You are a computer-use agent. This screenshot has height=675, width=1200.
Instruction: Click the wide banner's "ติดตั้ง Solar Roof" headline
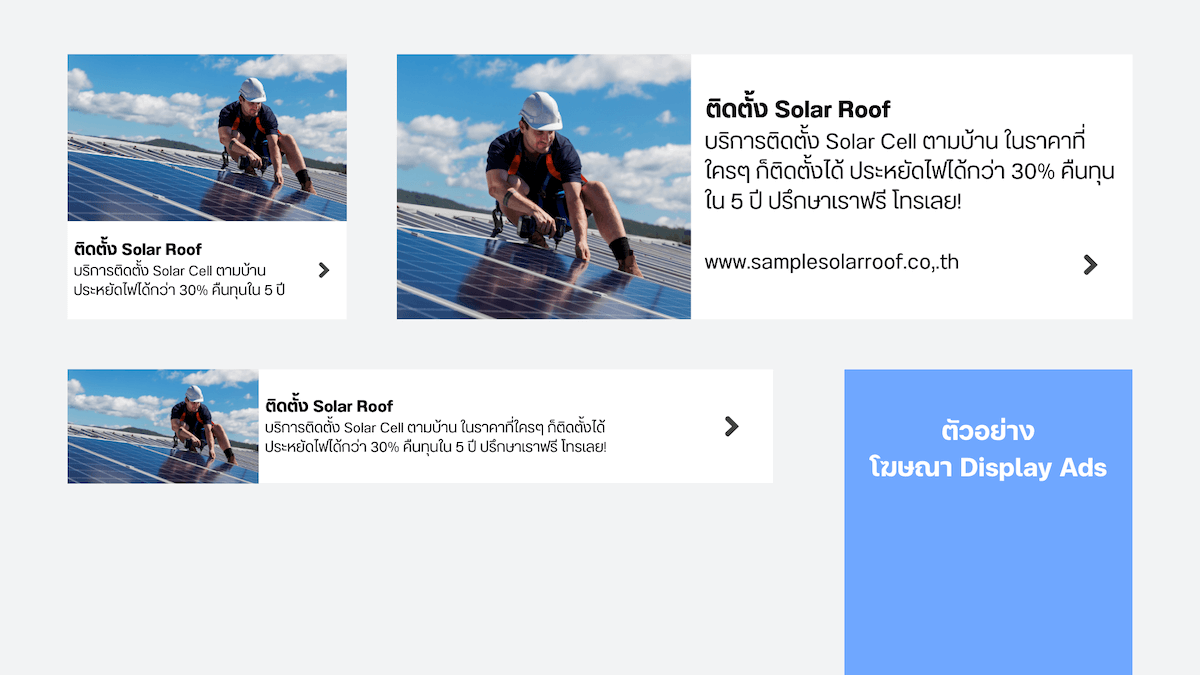pyautogui.click(x=329, y=406)
